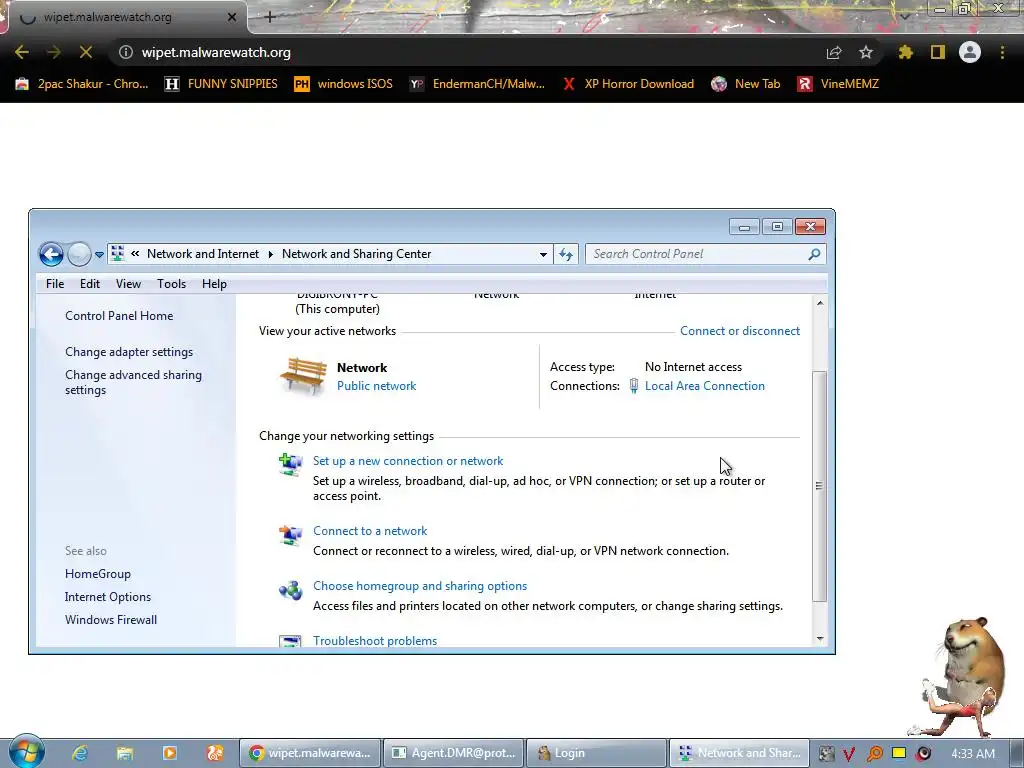Open New Tab bookmark
Viewport: 1024px width, 768px height.
click(746, 84)
